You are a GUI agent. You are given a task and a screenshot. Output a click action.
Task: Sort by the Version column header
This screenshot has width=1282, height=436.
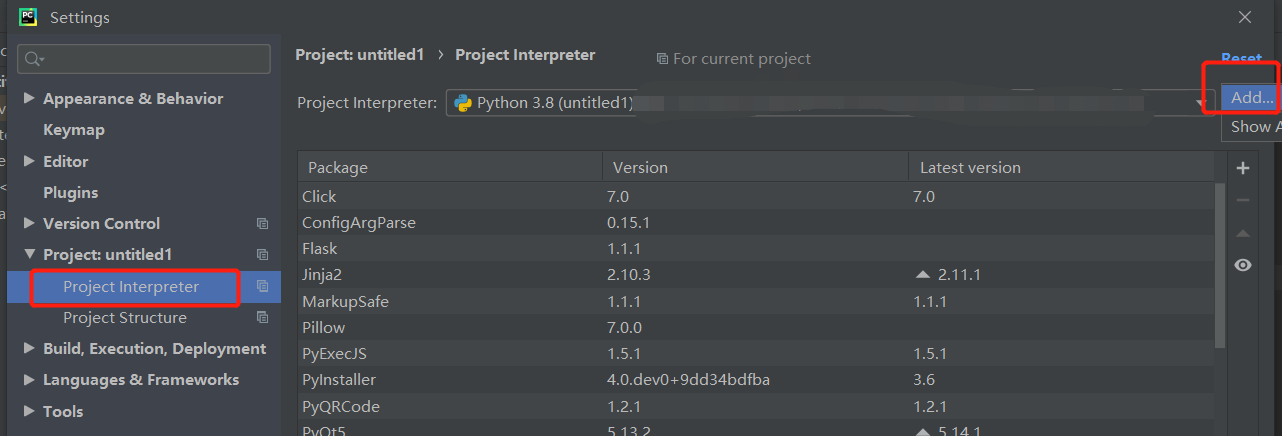point(755,167)
